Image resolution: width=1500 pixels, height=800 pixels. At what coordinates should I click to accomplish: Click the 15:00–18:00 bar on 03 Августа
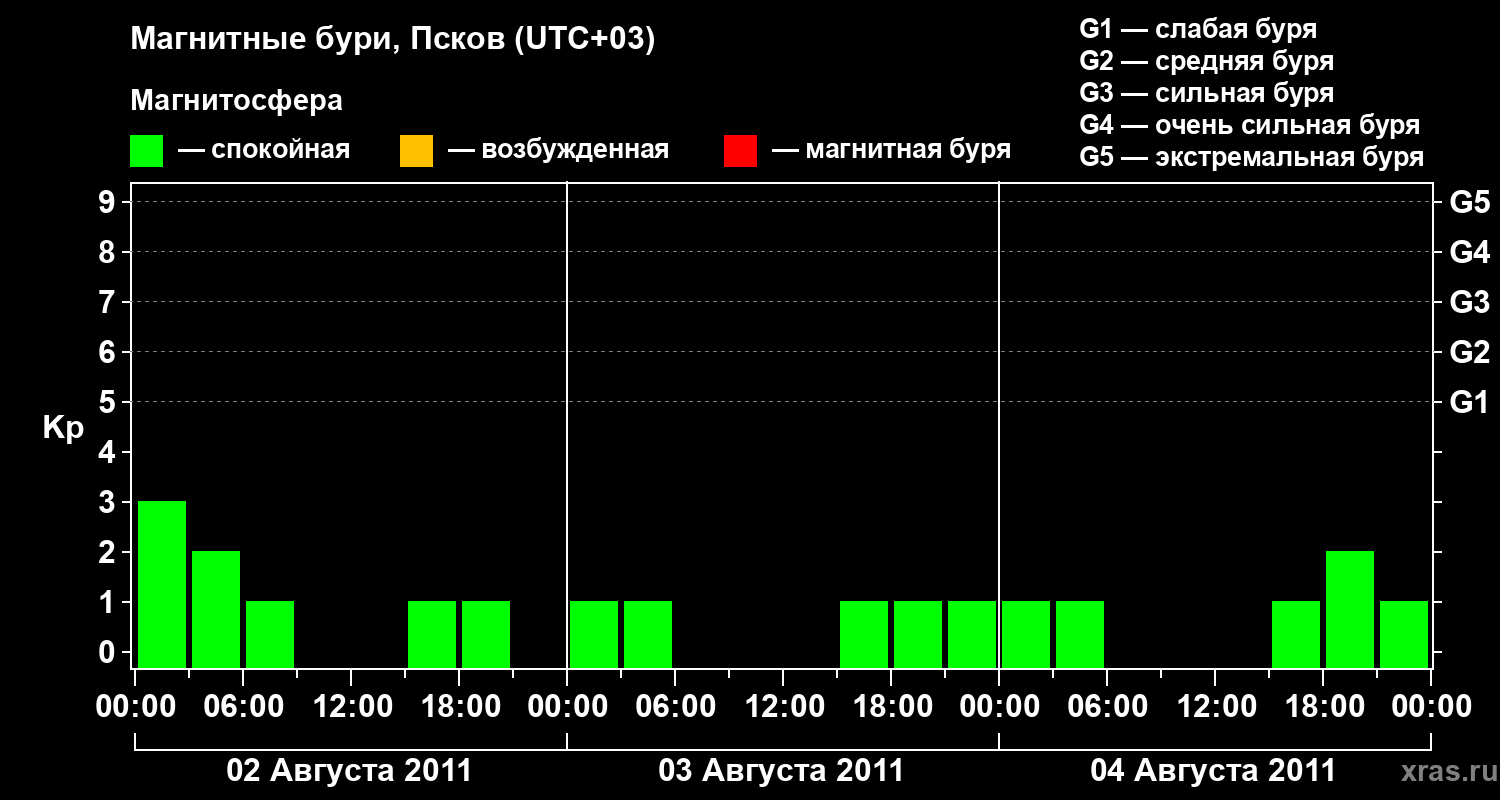(x=864, y=634)
